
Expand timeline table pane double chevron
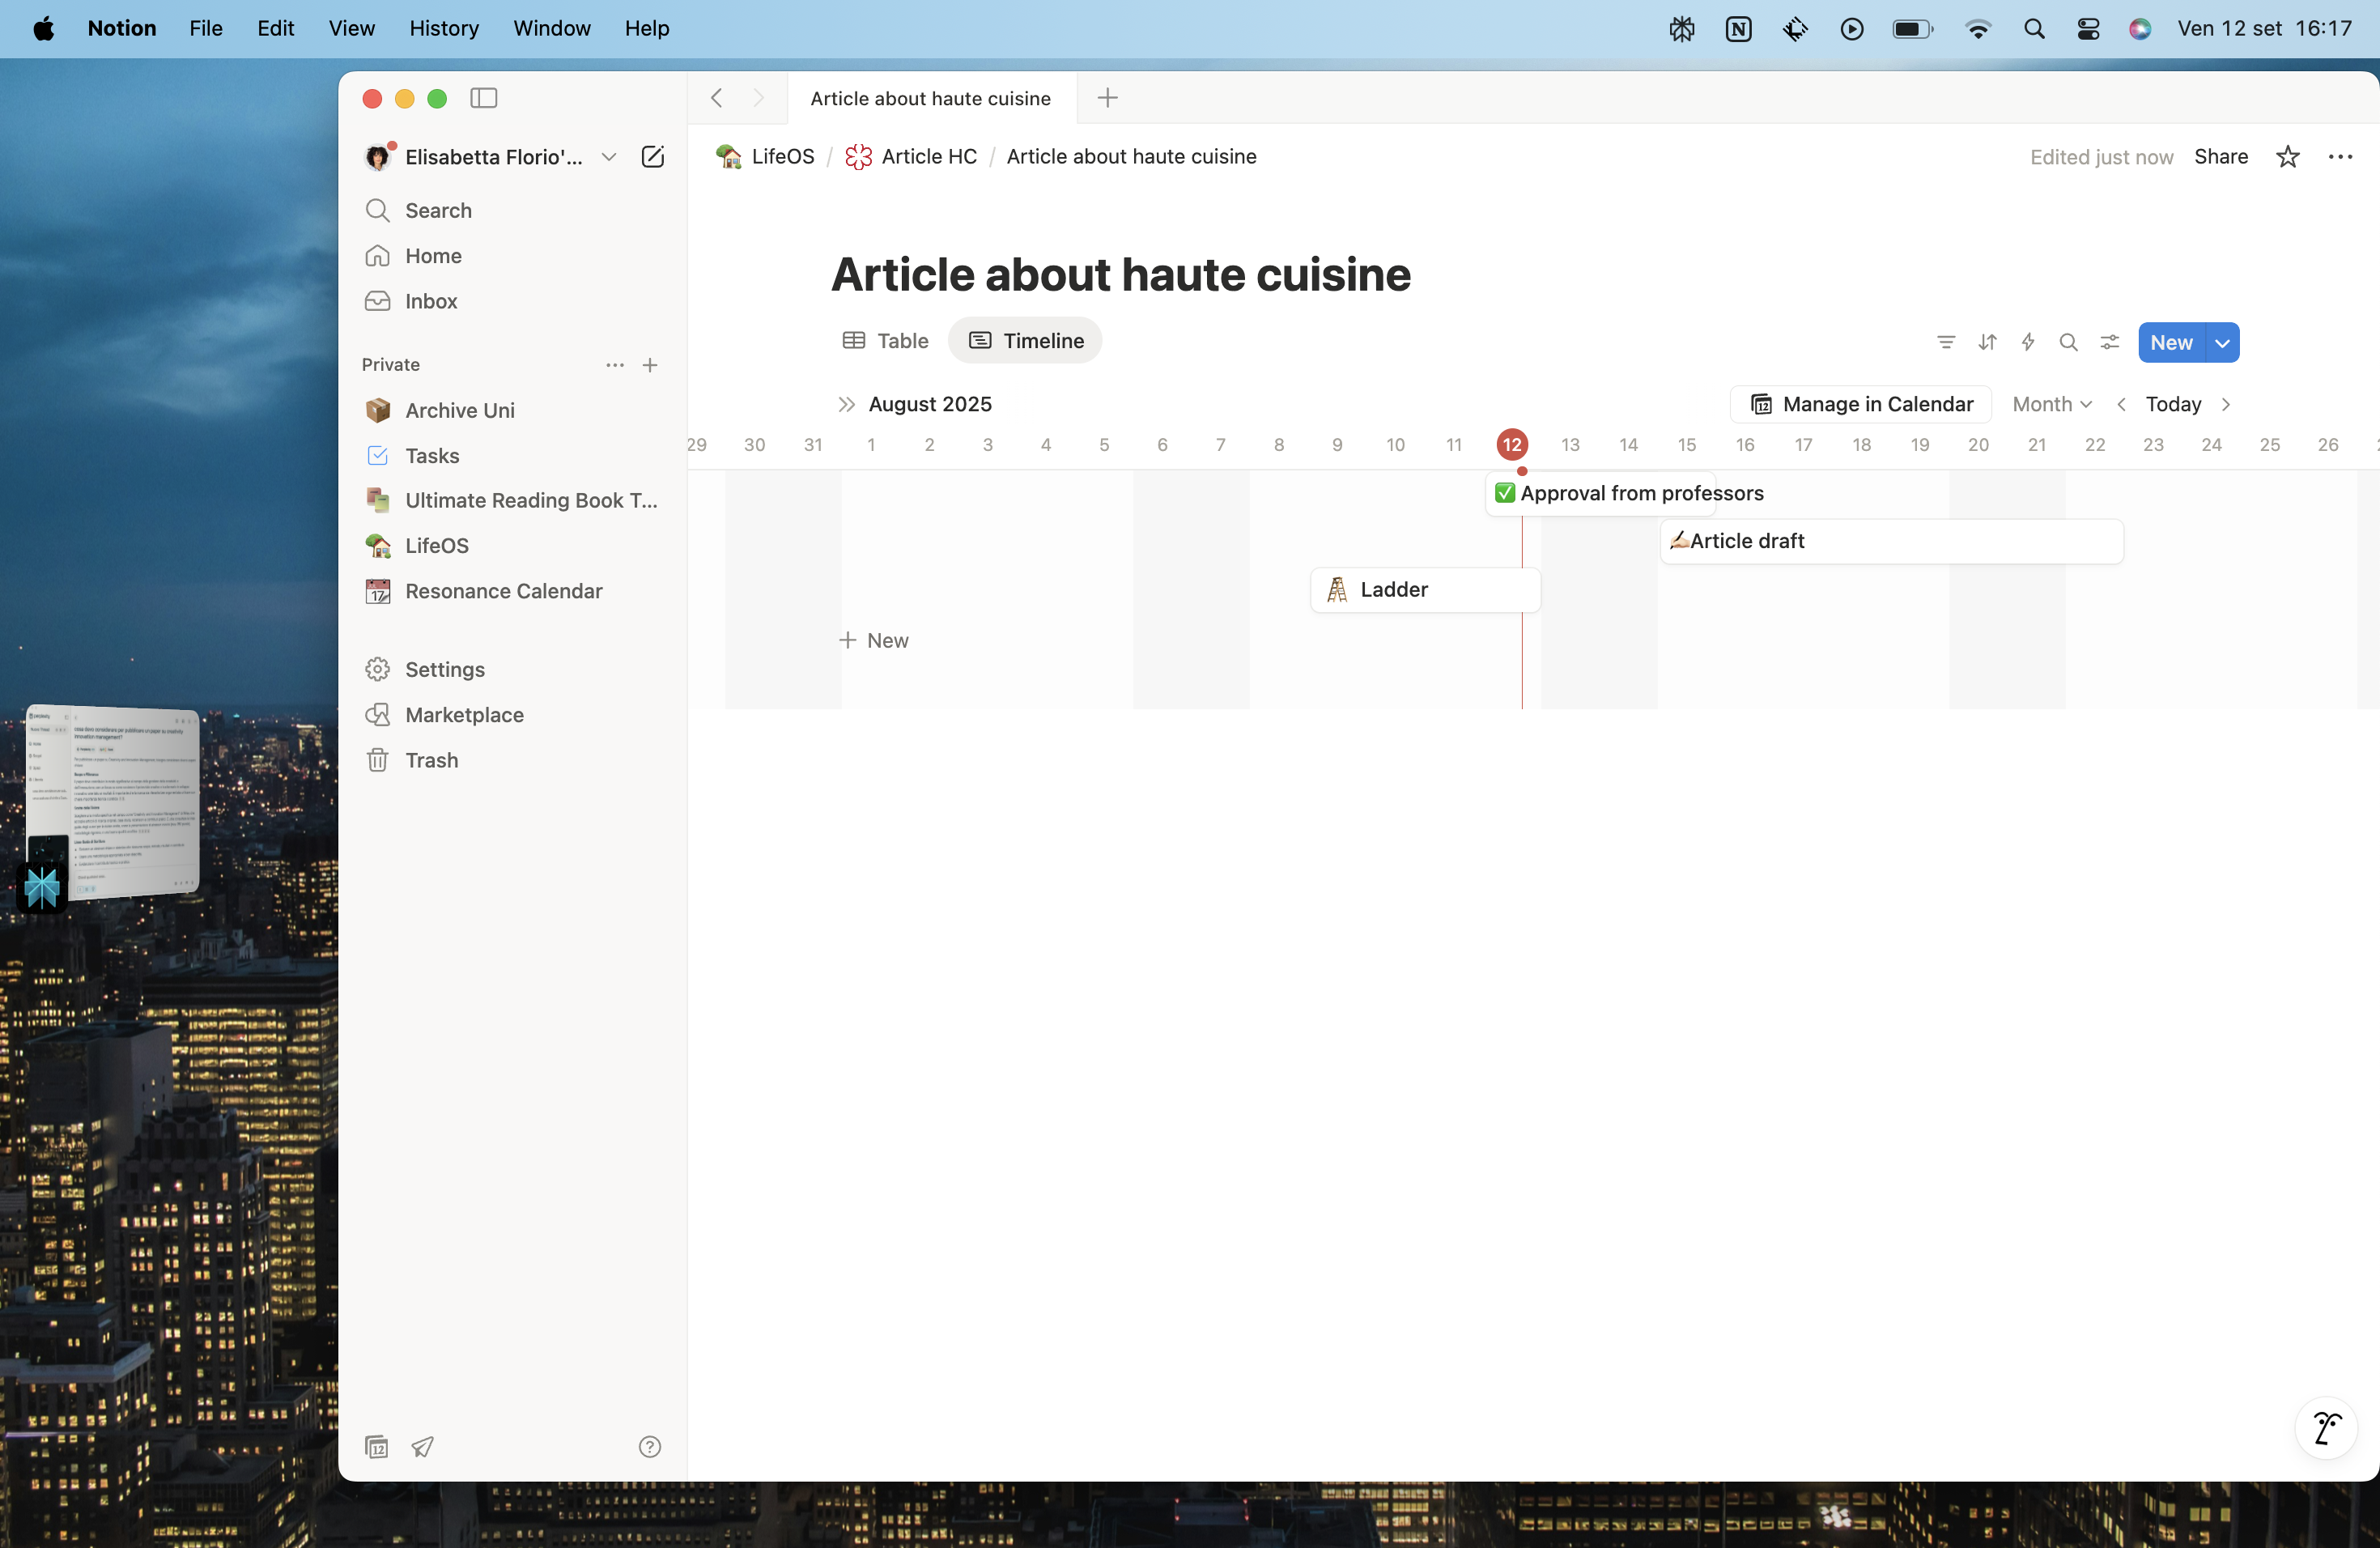tap(846, 404)
